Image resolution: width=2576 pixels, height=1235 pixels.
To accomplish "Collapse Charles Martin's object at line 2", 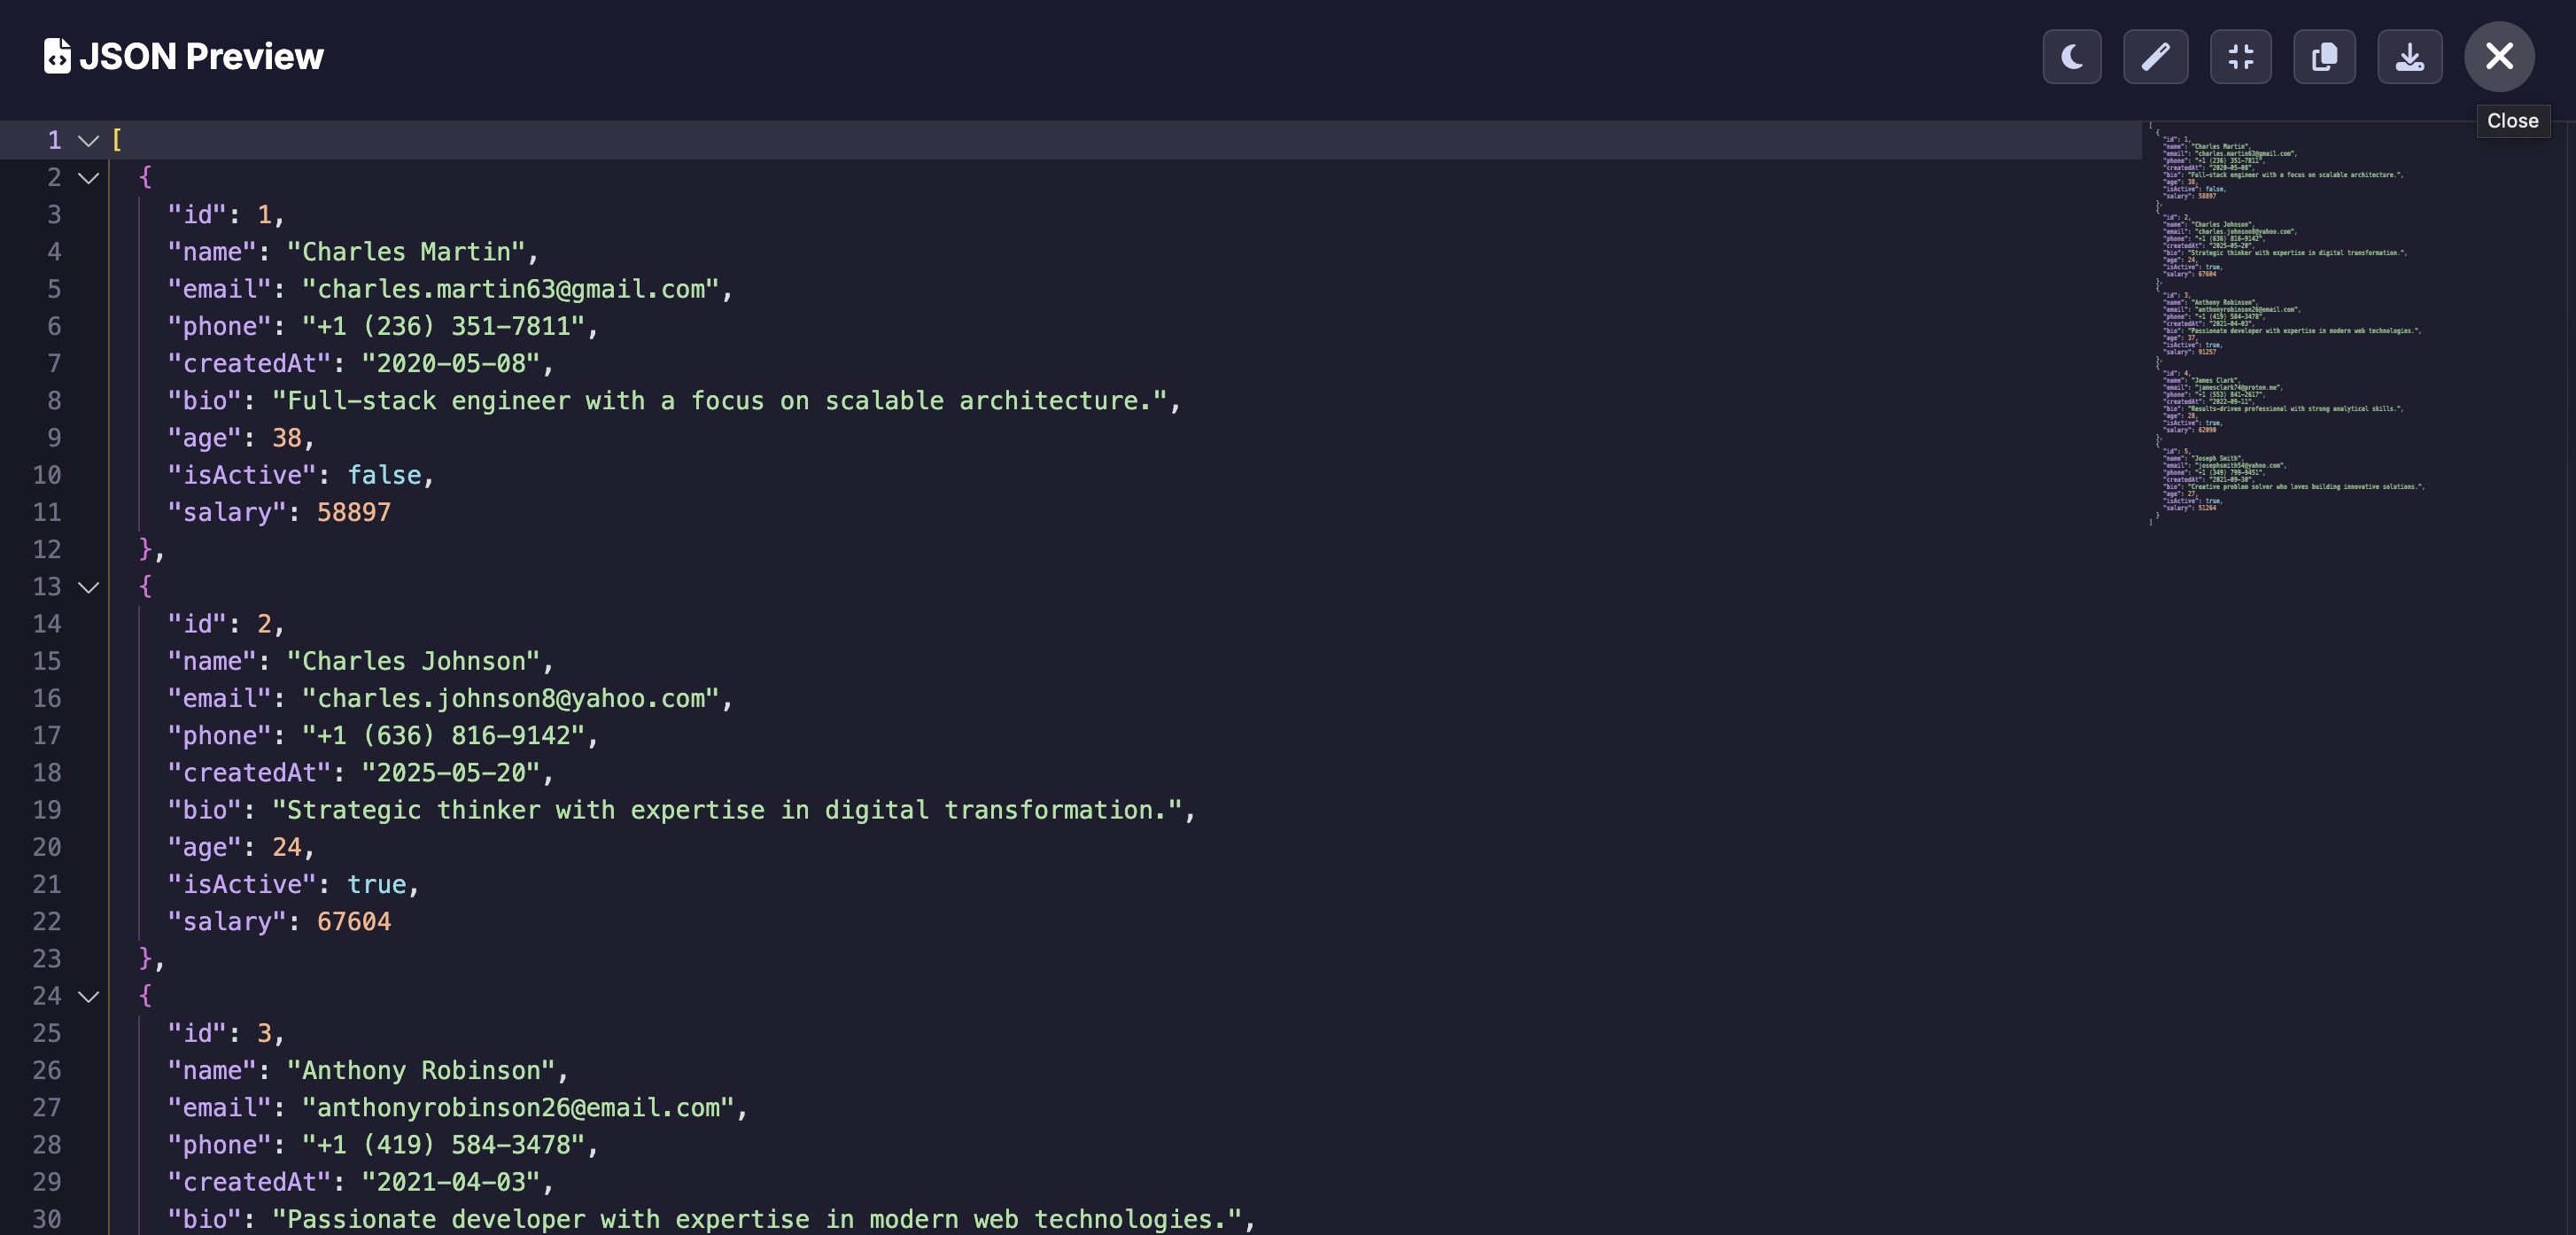I will [x=88, y=177].
